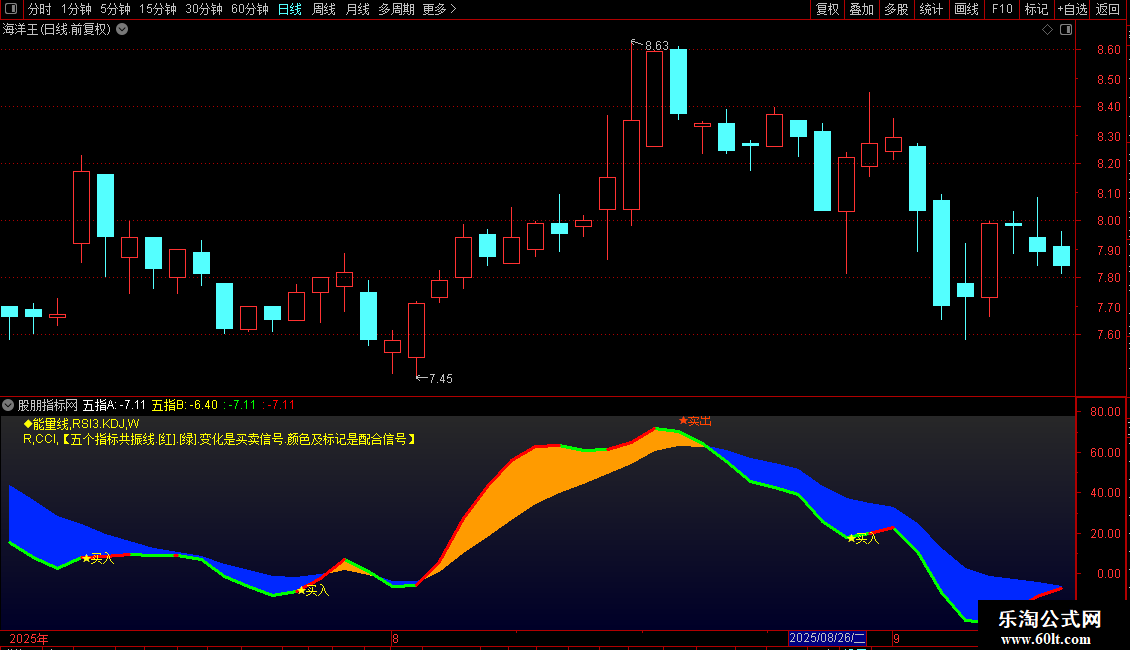The width and height of the screenshot is (1130, 650).
Task: Click the first 买入 star signal on left
Action: click(x=98, y=558)
